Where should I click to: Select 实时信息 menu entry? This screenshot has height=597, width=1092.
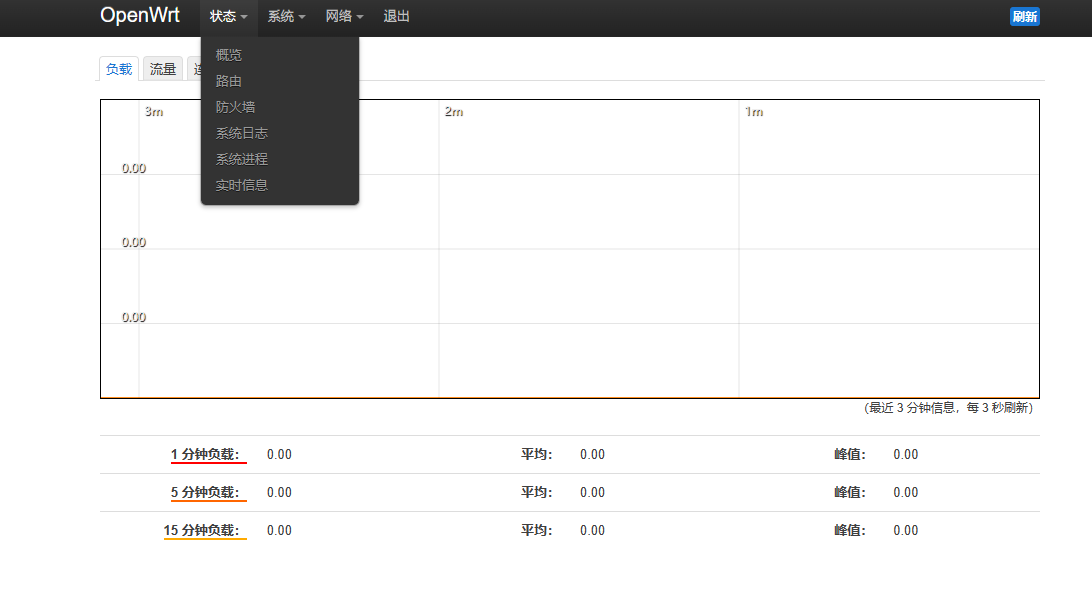(279, 185)
